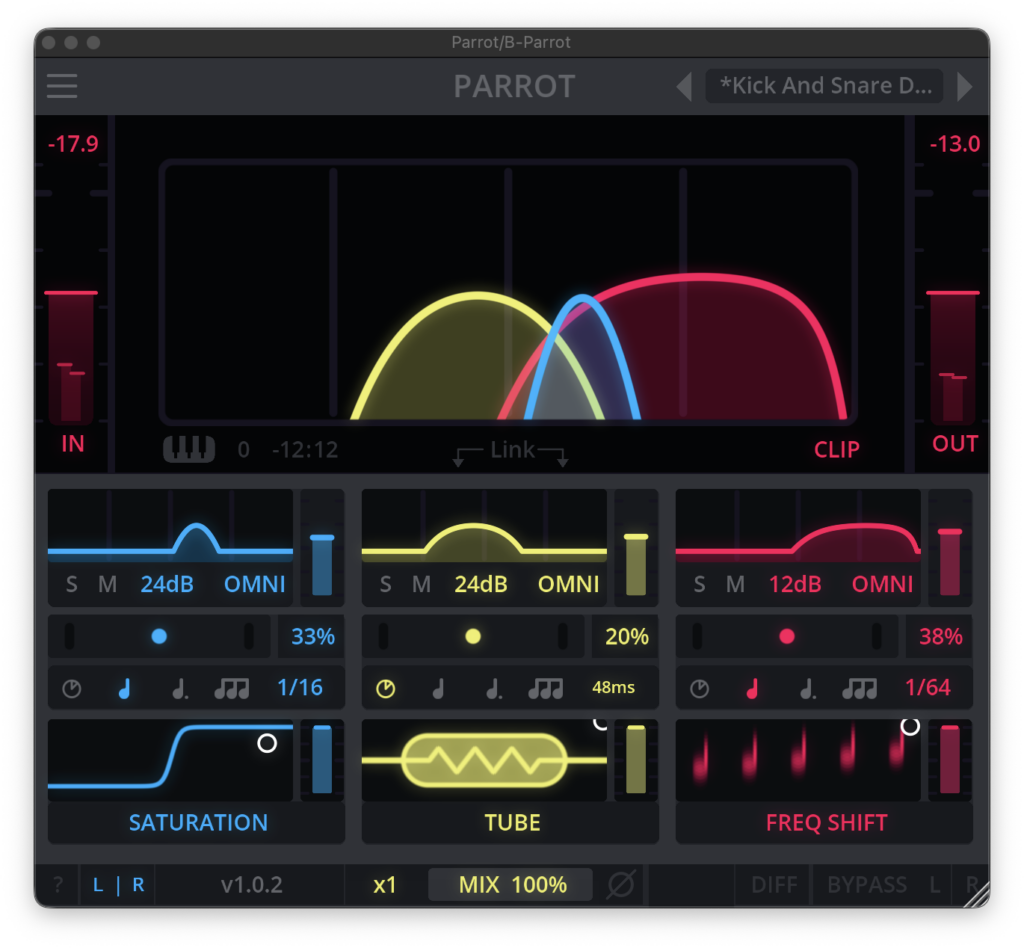Solo the blue Saturation band

coord(72,584)
